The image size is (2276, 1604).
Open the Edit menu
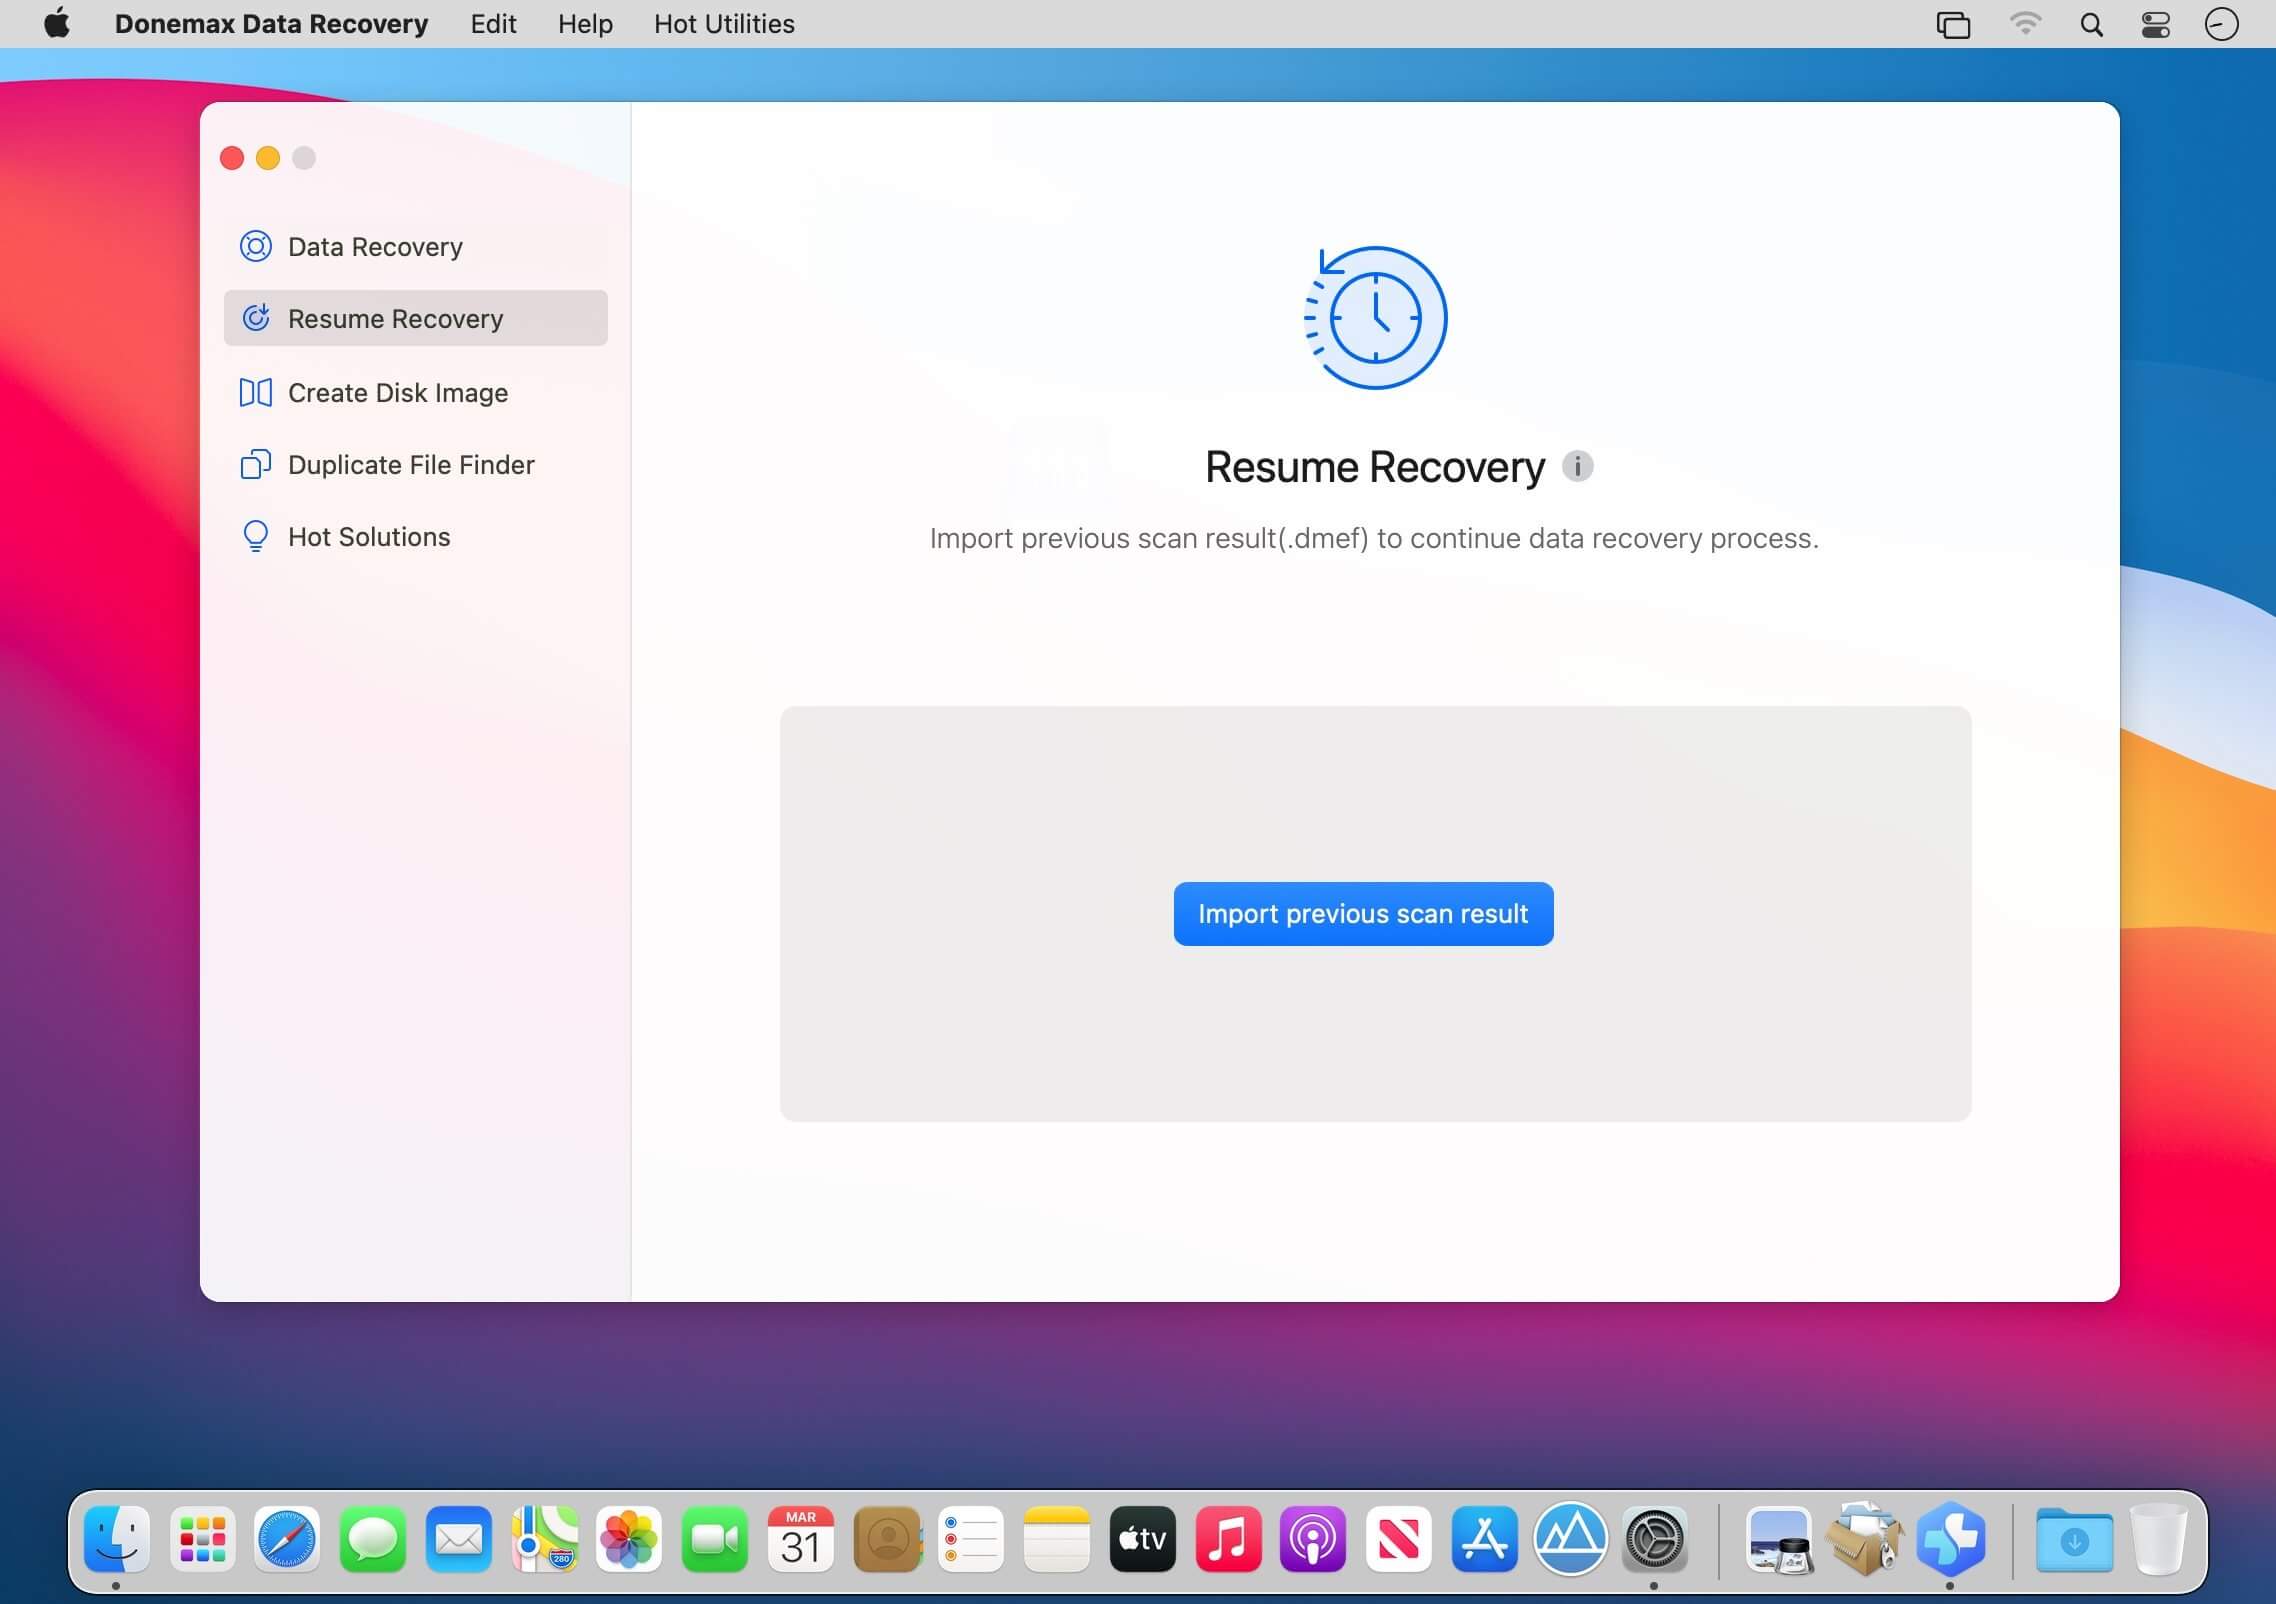[x=493, y=24]
